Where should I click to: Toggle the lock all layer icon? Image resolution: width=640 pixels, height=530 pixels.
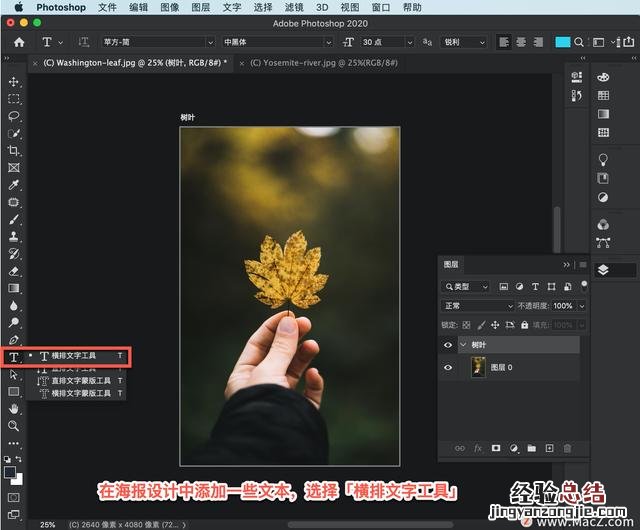(x=525, y=325)
